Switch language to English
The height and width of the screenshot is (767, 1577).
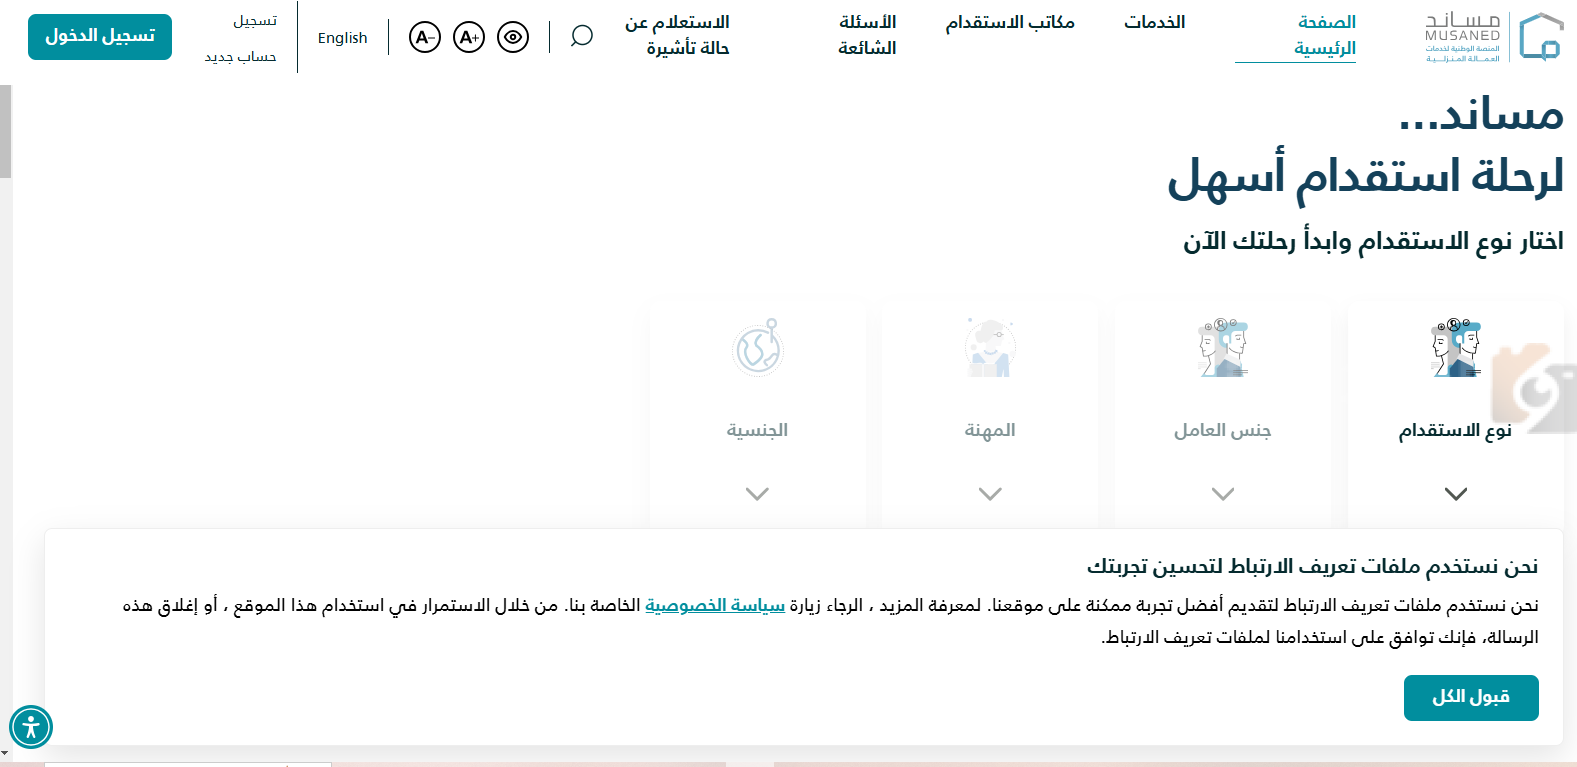[x=343, y=38]
